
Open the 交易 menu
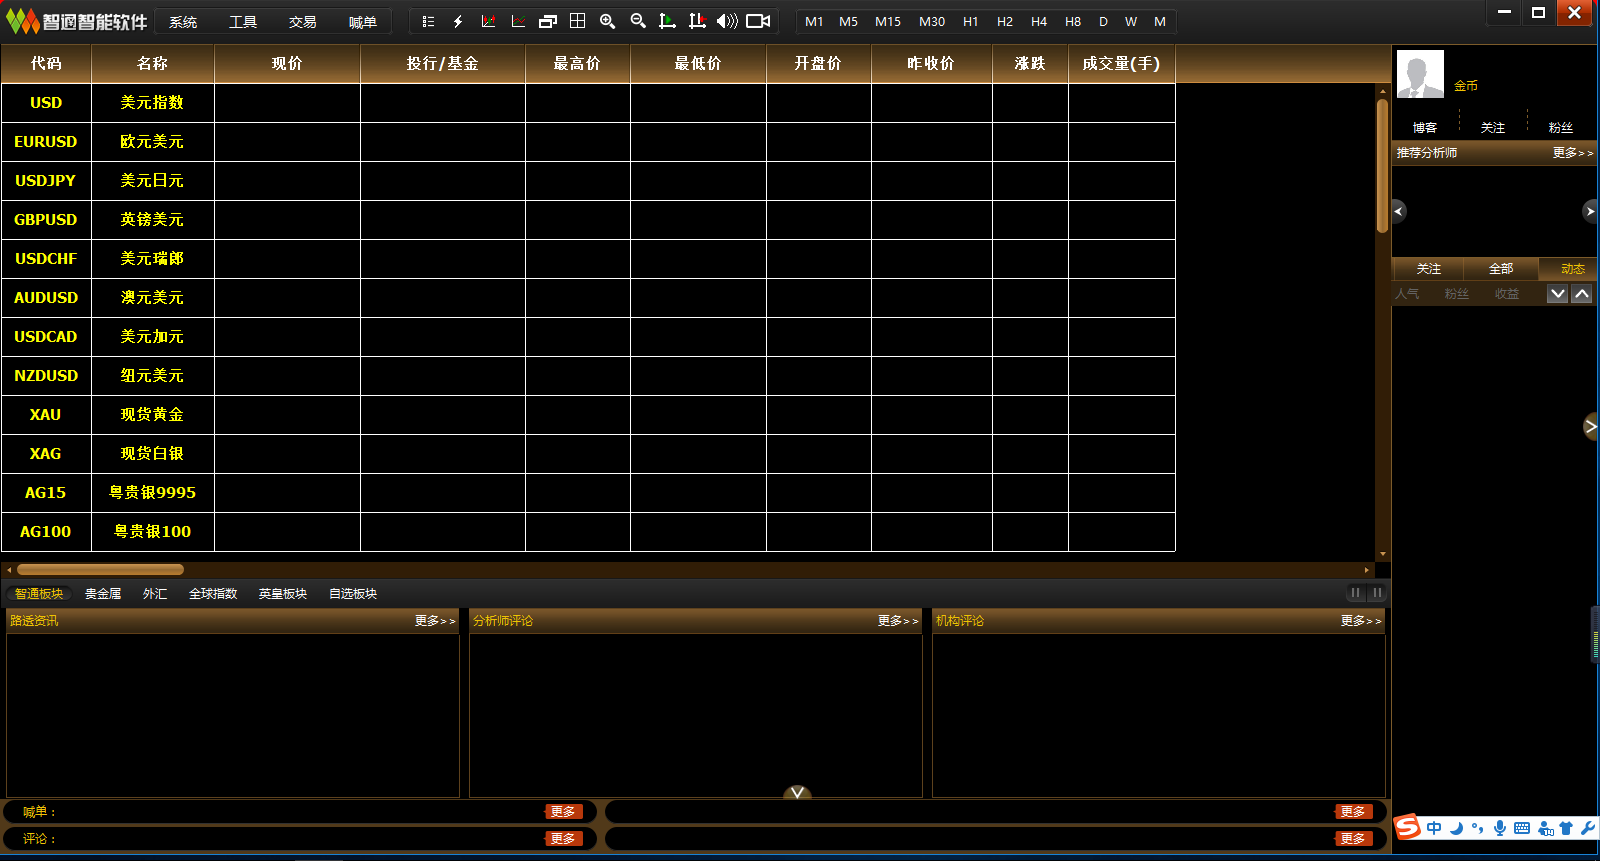302,22
